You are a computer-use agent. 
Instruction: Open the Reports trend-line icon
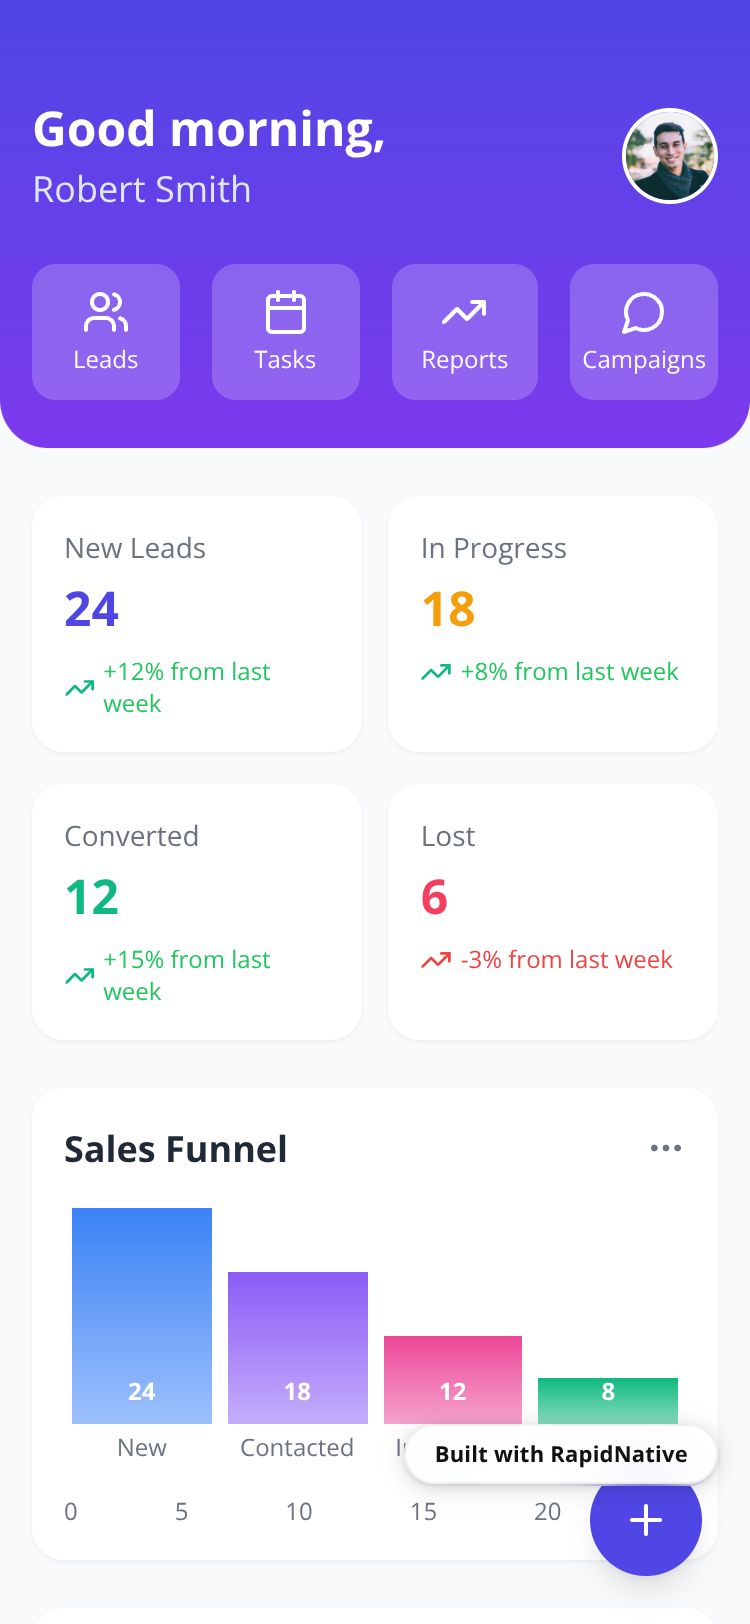click(x=464, y=313)
